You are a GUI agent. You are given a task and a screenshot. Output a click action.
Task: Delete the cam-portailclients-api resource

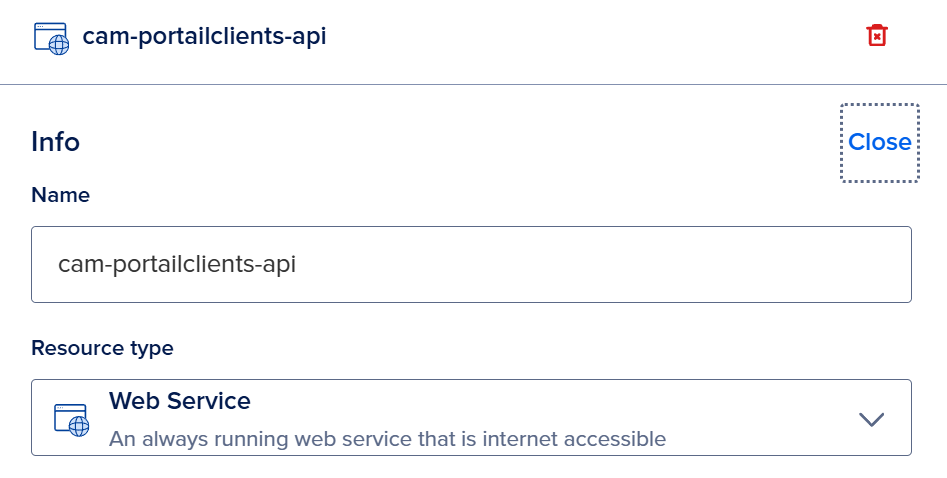877,36
